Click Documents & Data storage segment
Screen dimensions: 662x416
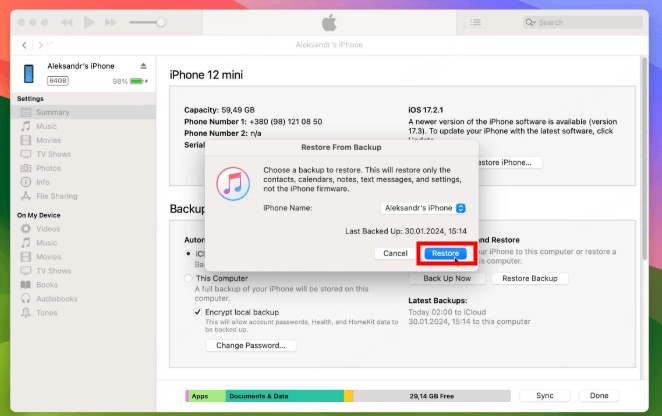(x=285, y=396)
